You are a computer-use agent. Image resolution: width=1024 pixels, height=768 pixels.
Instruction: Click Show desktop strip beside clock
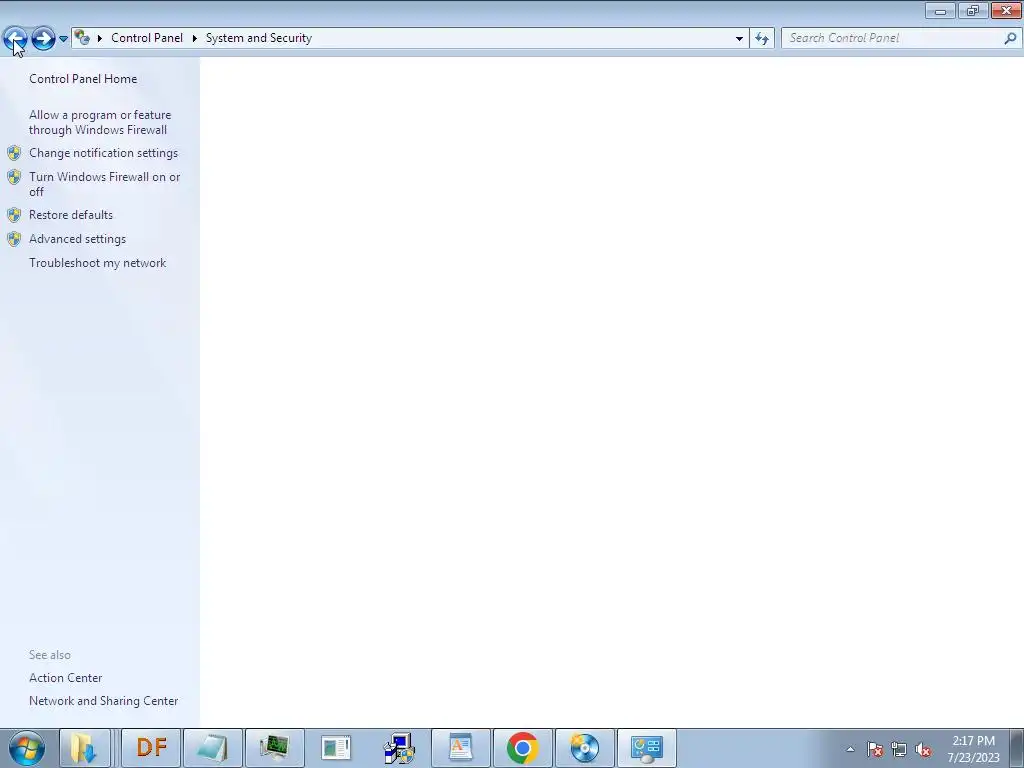[1017, 748]
